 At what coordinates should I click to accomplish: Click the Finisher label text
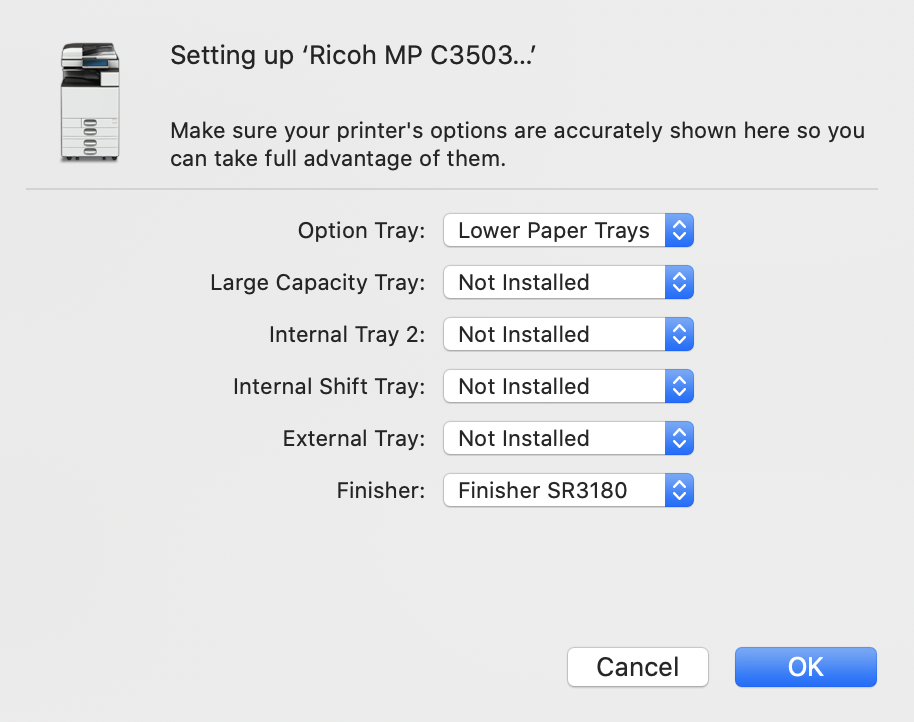point(380,490)
